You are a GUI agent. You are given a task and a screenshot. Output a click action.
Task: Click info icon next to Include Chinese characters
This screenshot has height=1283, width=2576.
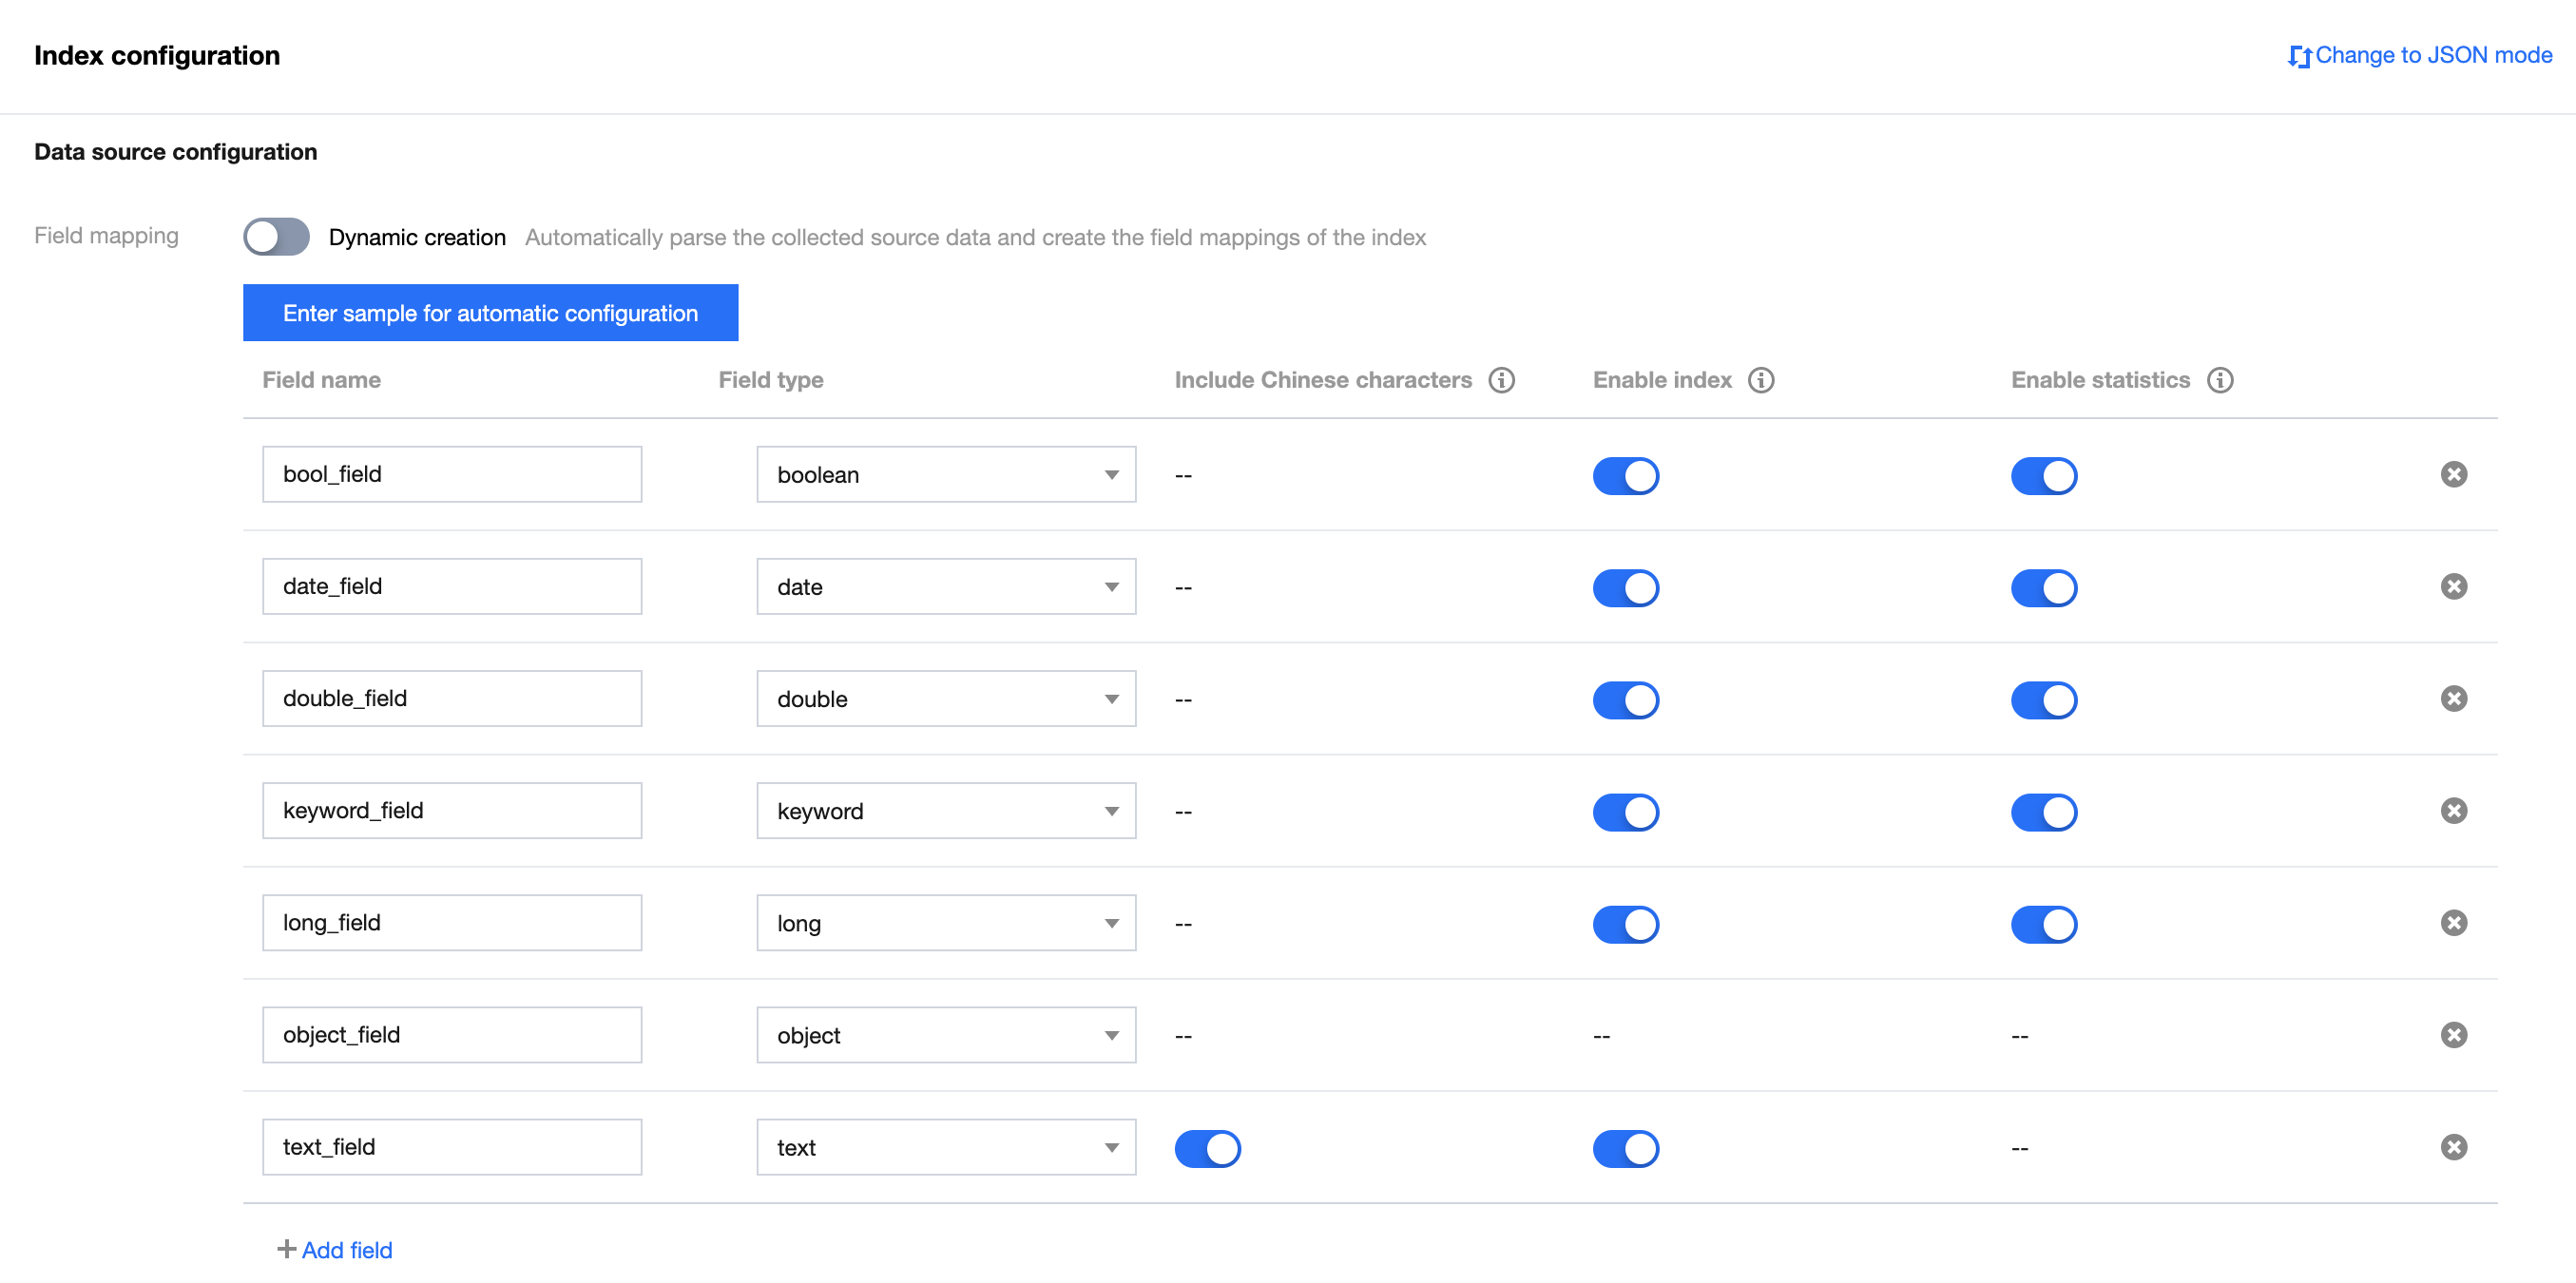coord(1501,380)
